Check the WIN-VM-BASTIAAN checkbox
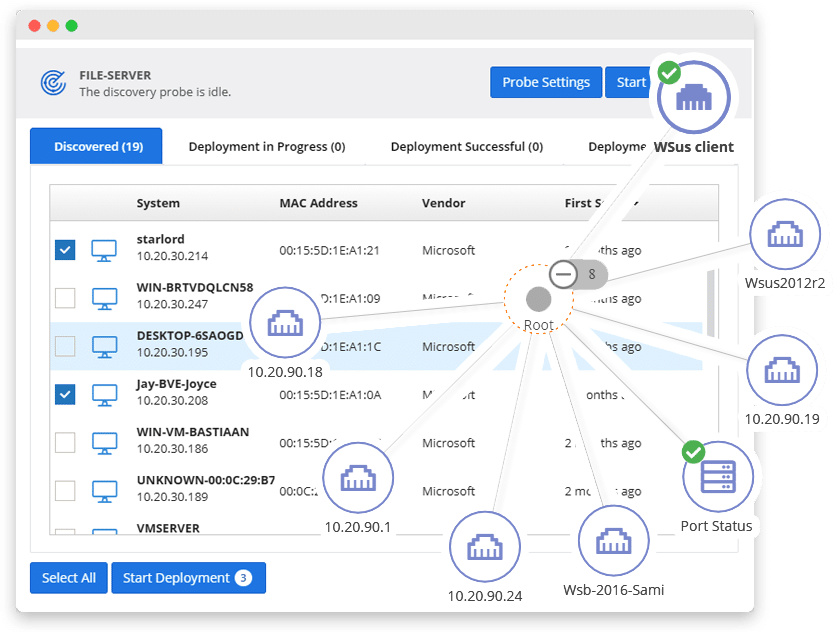 65,443
